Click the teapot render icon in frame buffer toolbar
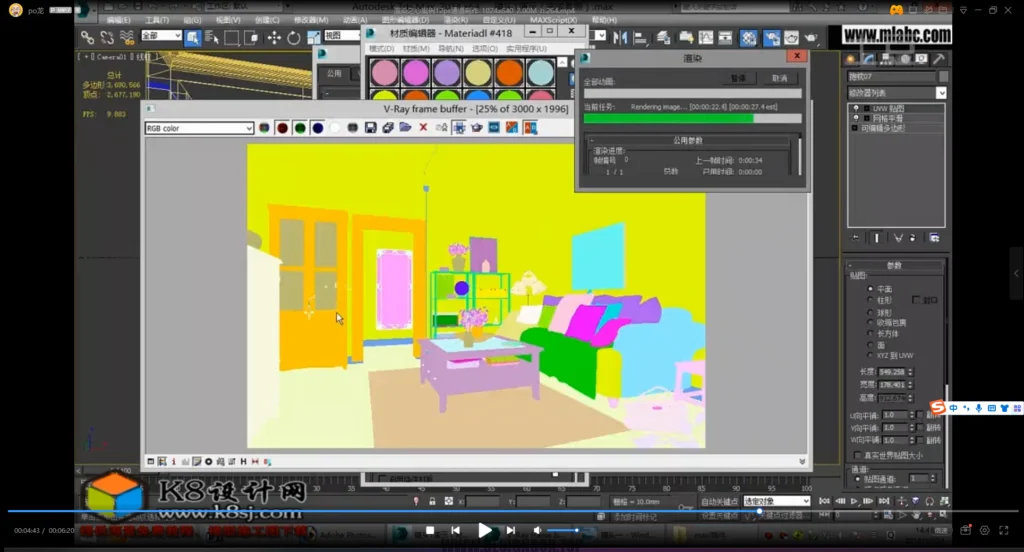1024x552 pixels. (x=477, y=128)
